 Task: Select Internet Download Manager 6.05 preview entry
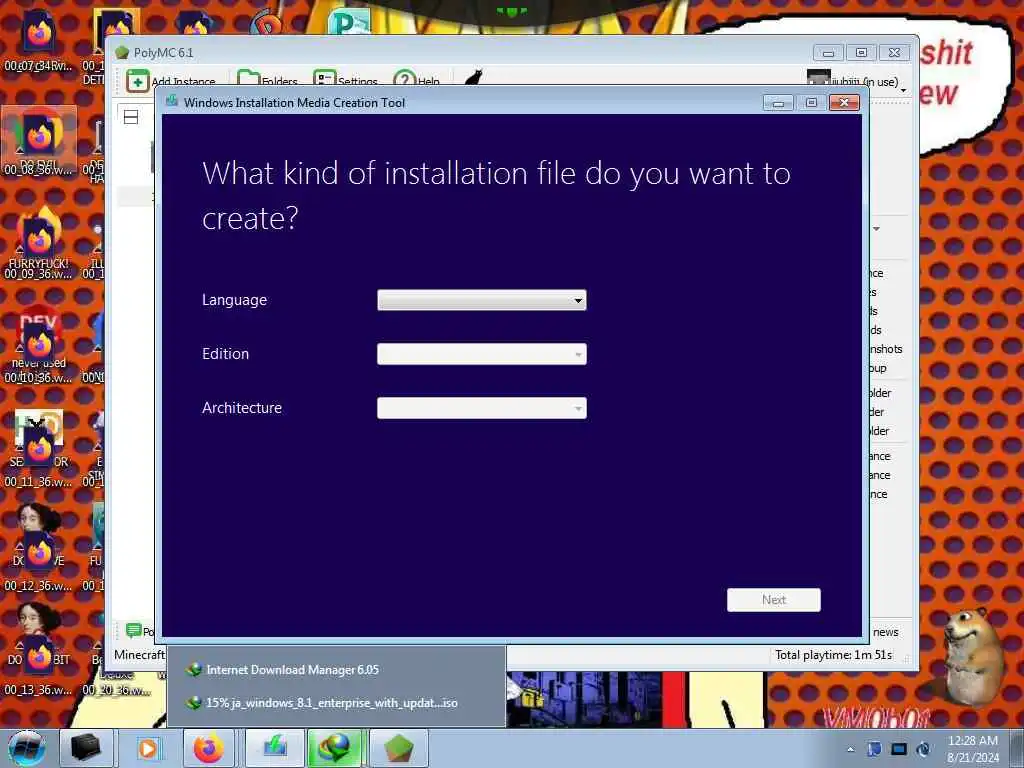click(x=336, y=669)
